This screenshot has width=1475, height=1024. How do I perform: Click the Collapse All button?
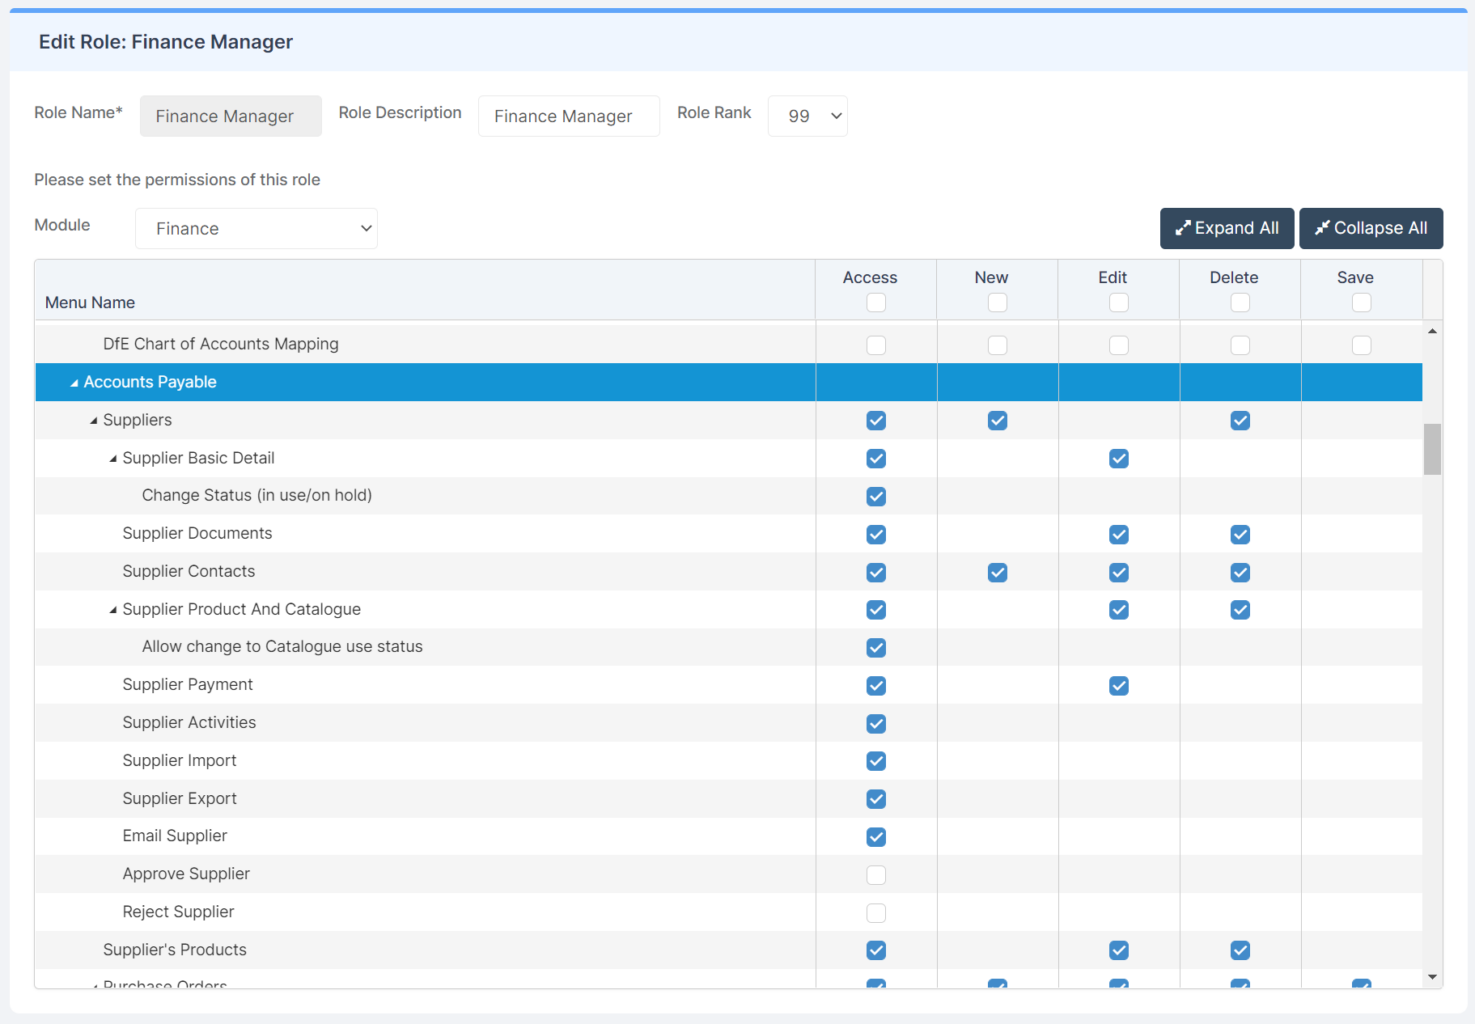click(x=1371, y=228)
